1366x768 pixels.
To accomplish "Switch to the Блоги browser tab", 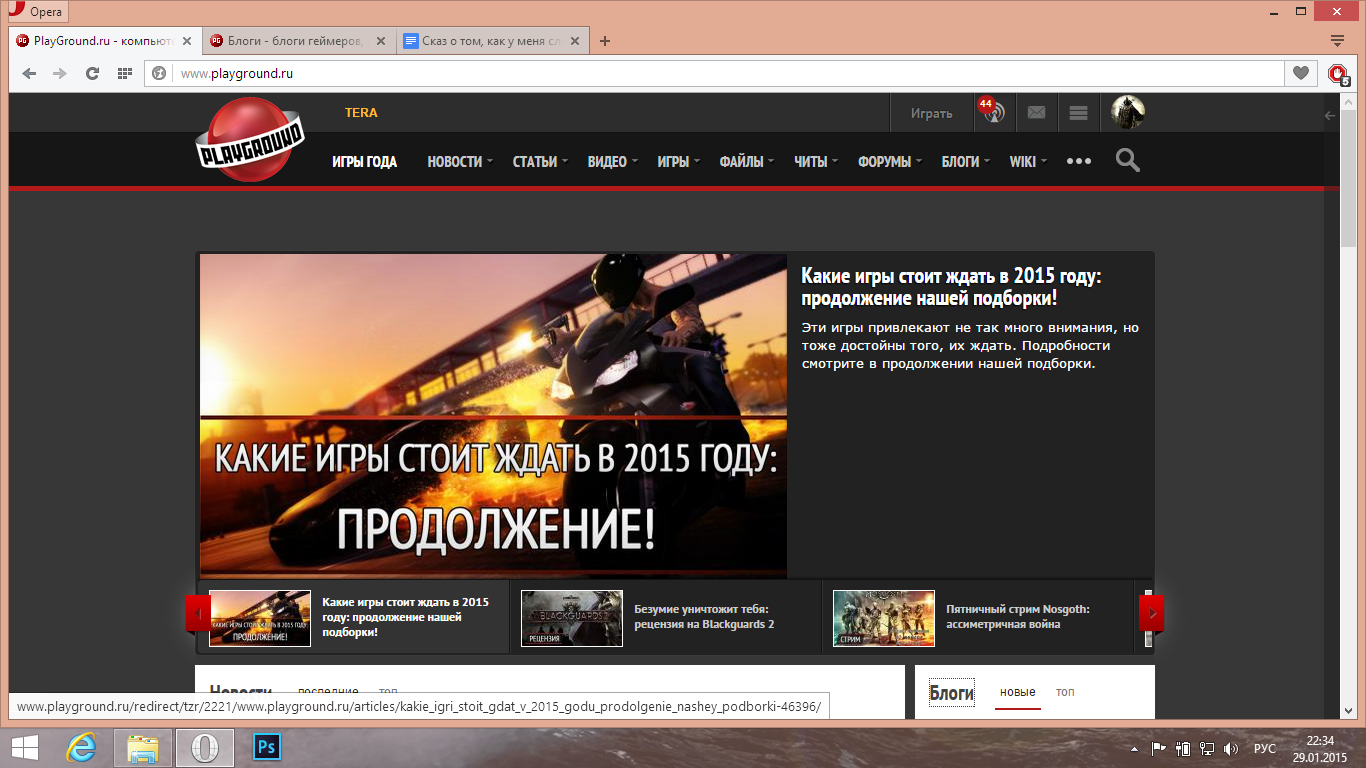I will click(296, 41).
